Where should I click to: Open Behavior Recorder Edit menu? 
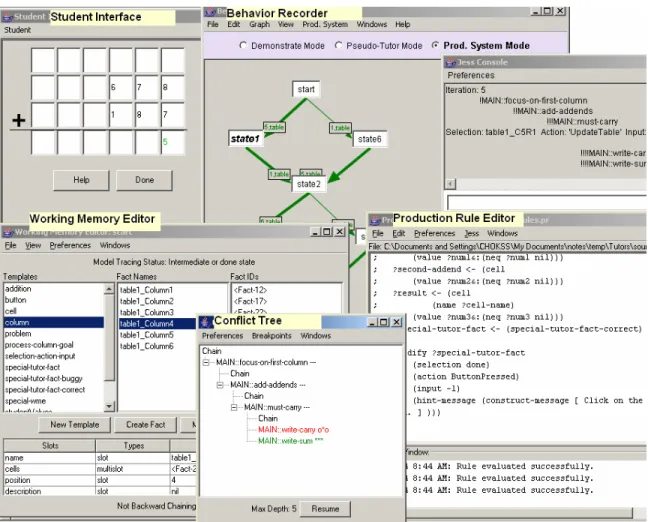click(x=233, y=24)
